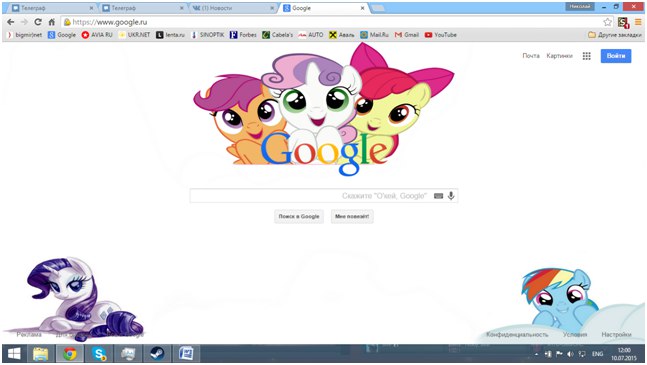647x365 pixels.
Task: Click the Мне повезёт! button
Action: point(352,217)
